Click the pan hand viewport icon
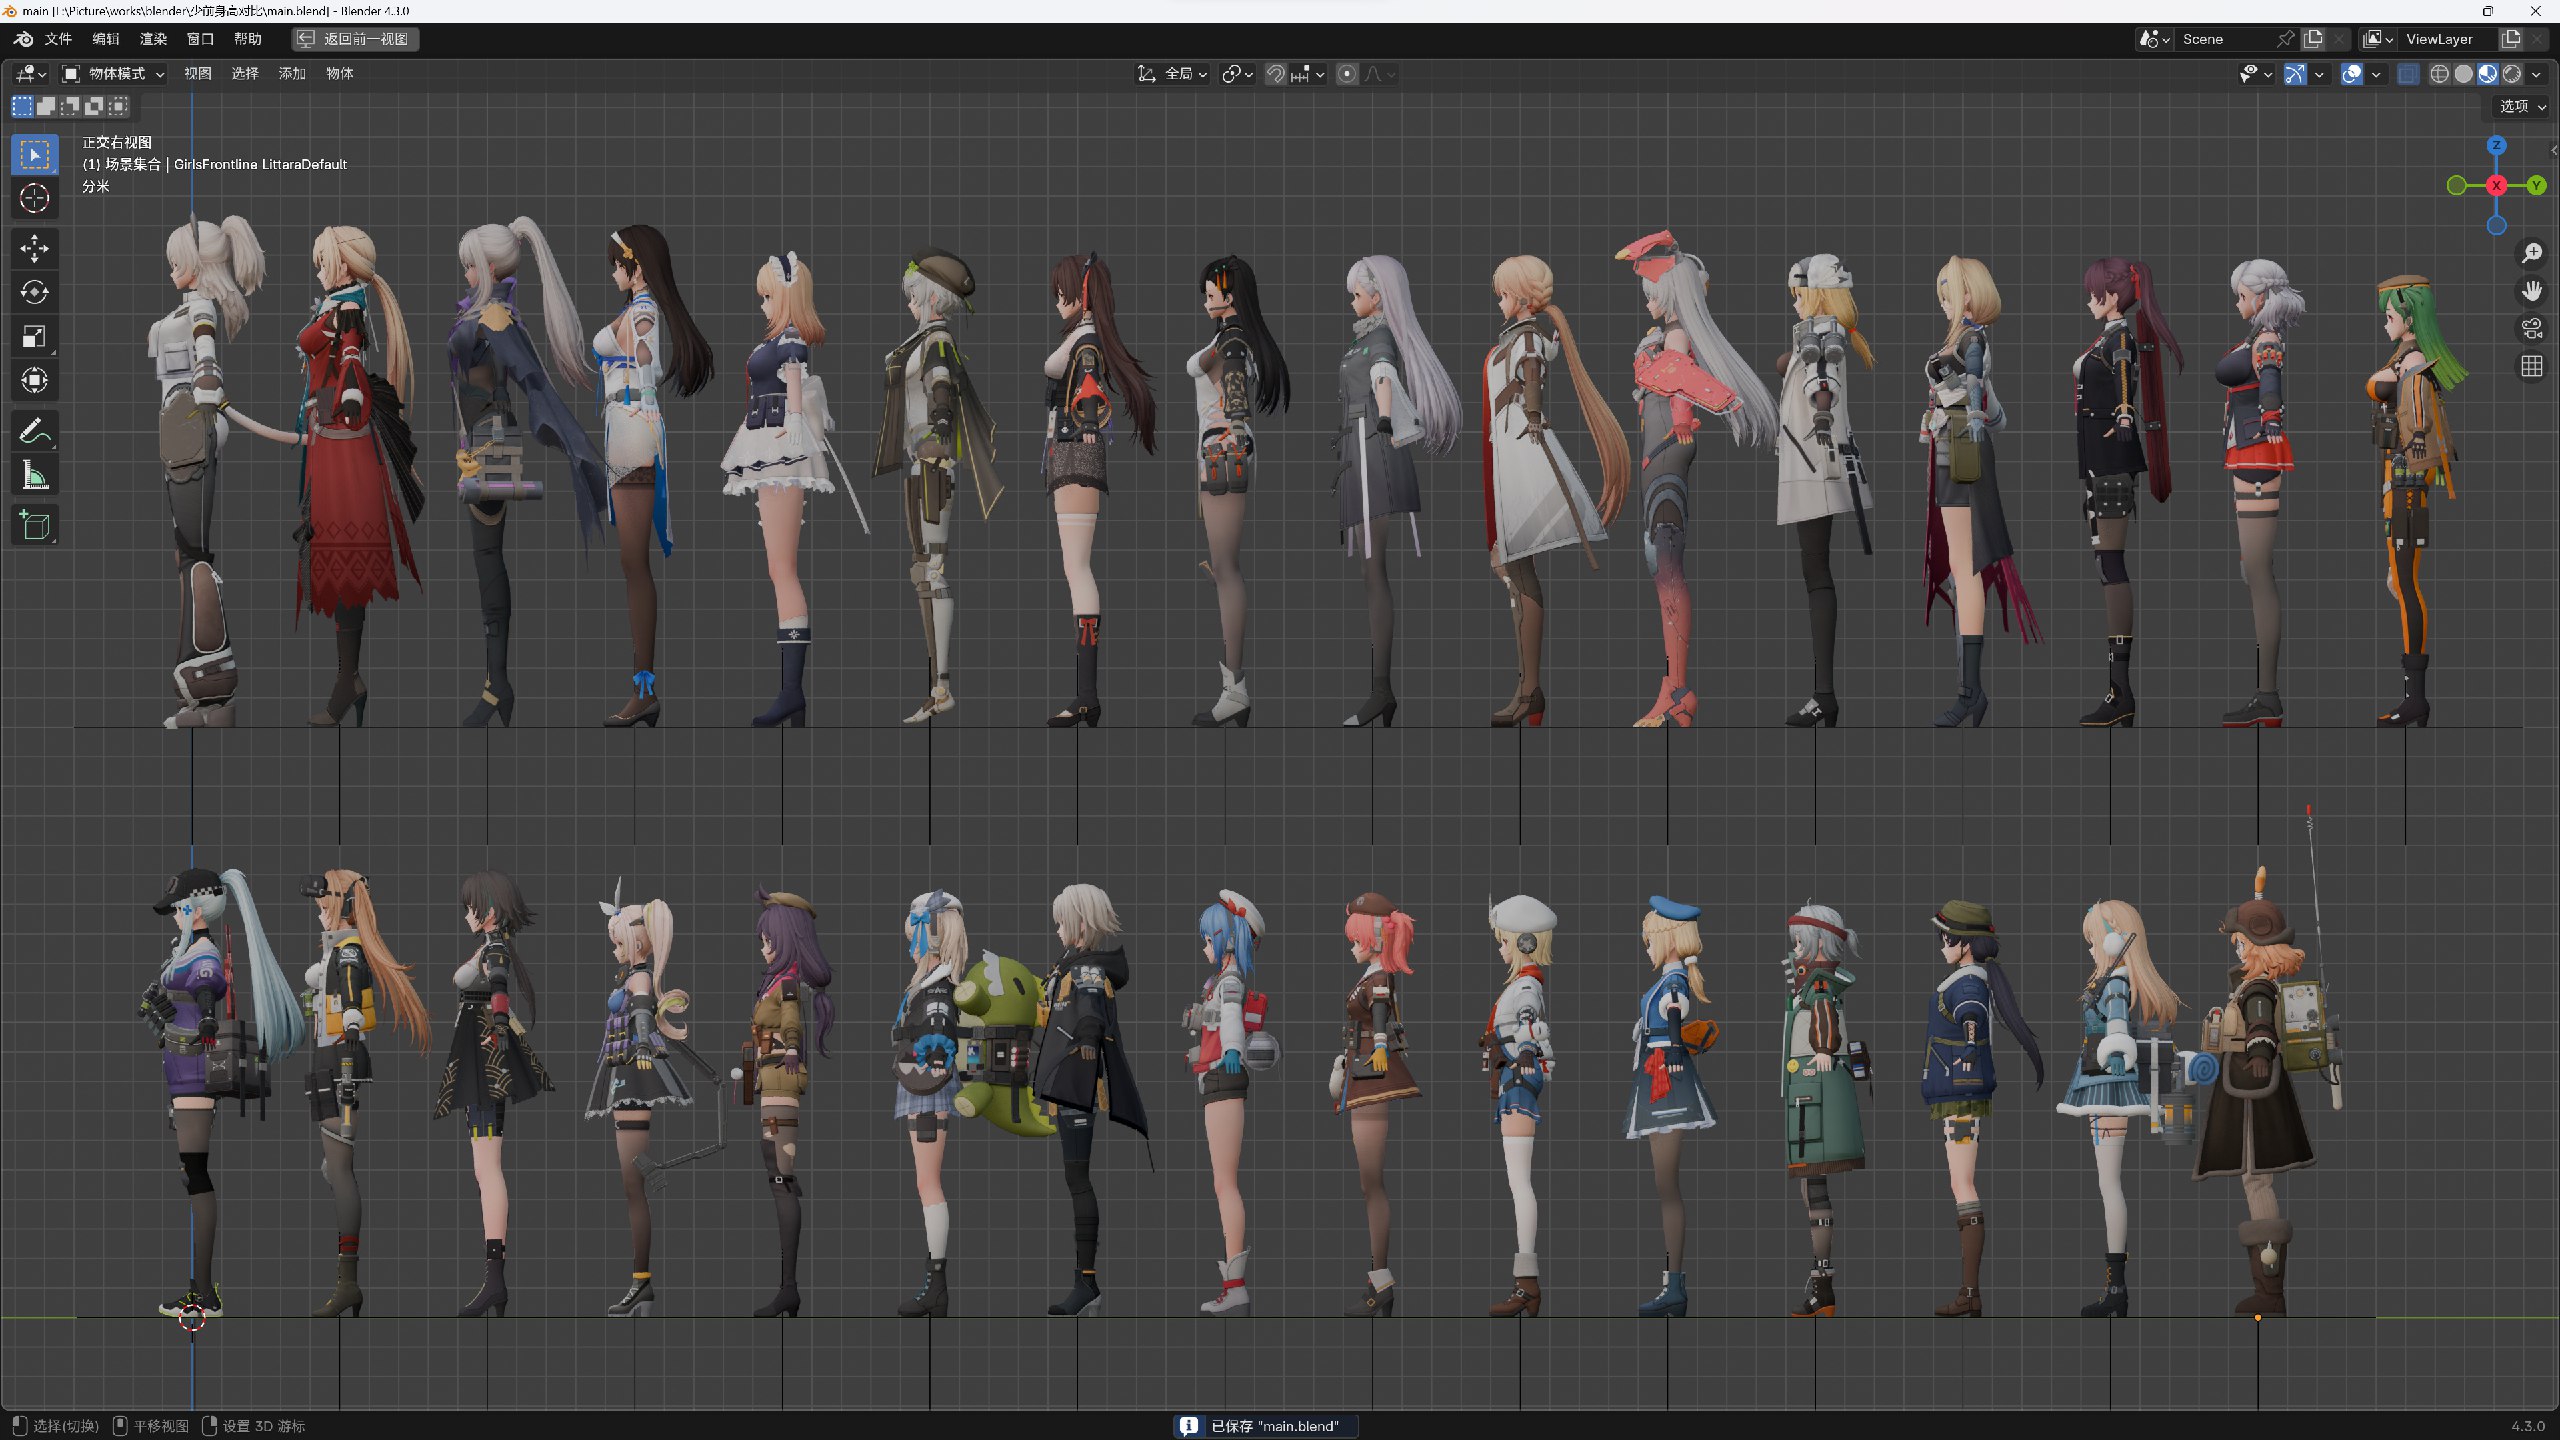This screenshot has height=1440, width=2560. coord(2532,291)
